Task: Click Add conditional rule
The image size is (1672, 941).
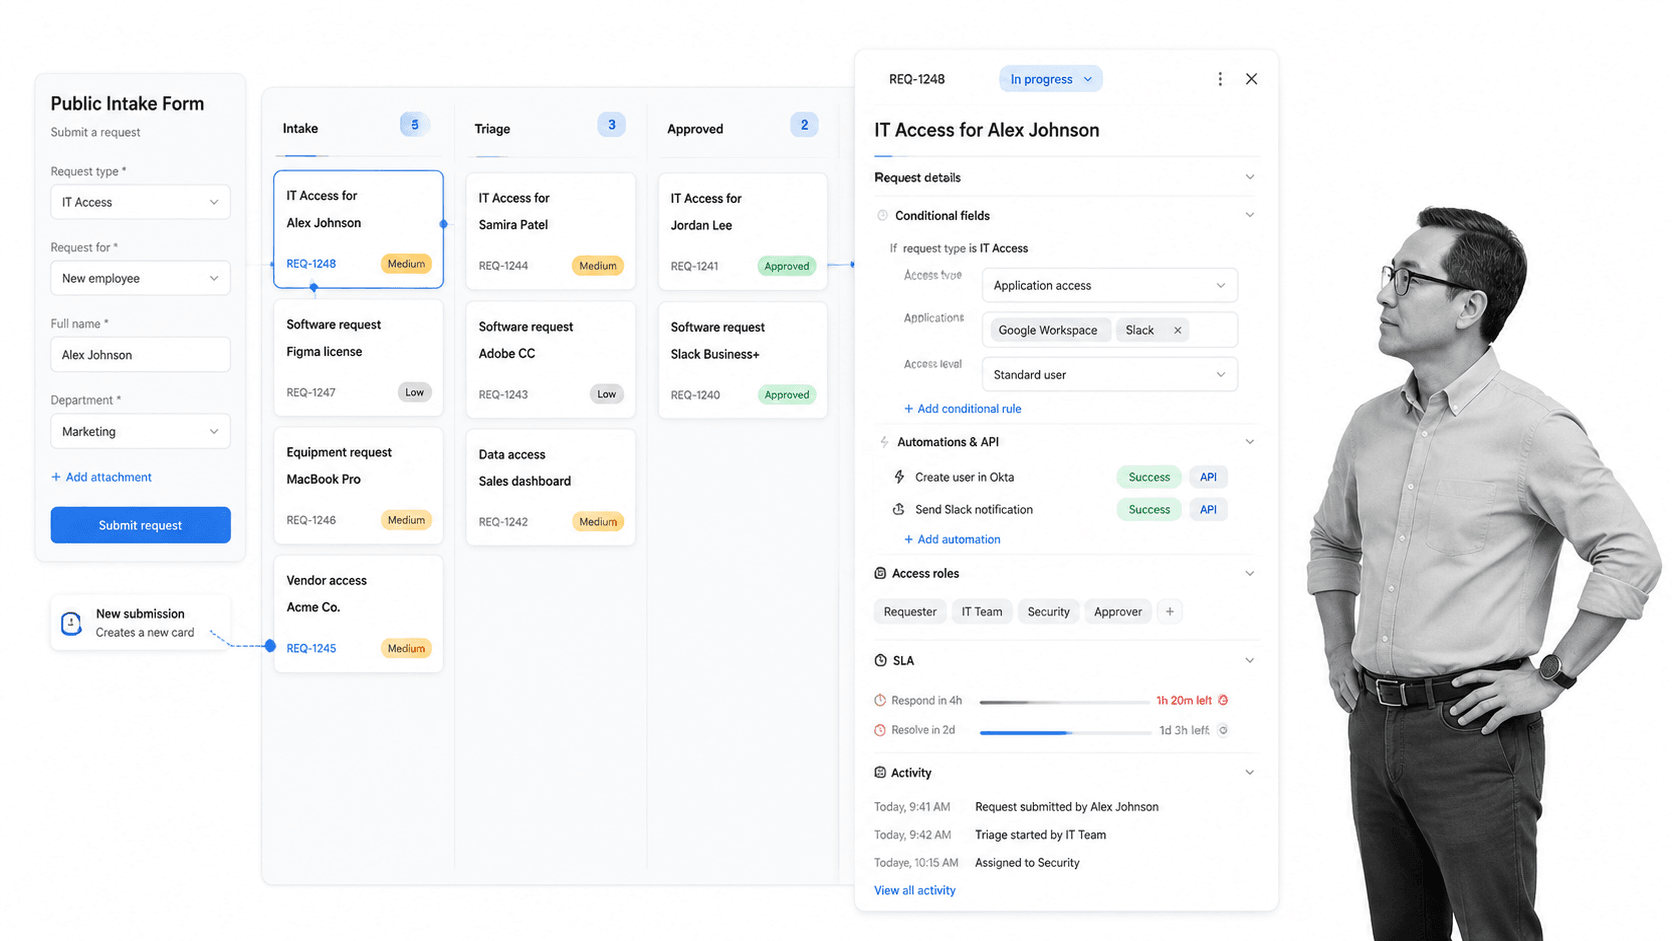Action: click(962, 408)
